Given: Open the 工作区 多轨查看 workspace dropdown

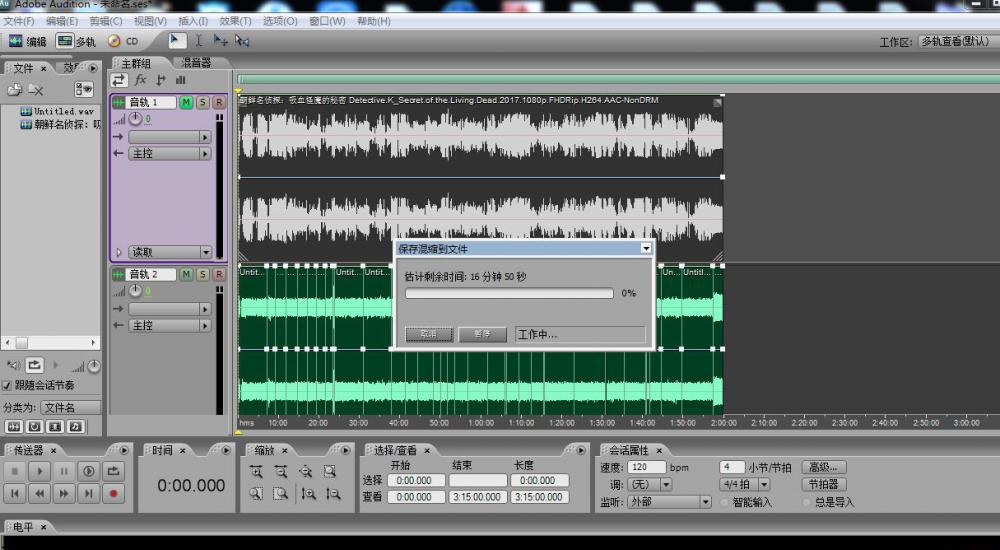Looking at the screenshot, I should click(x=957, y=41).
